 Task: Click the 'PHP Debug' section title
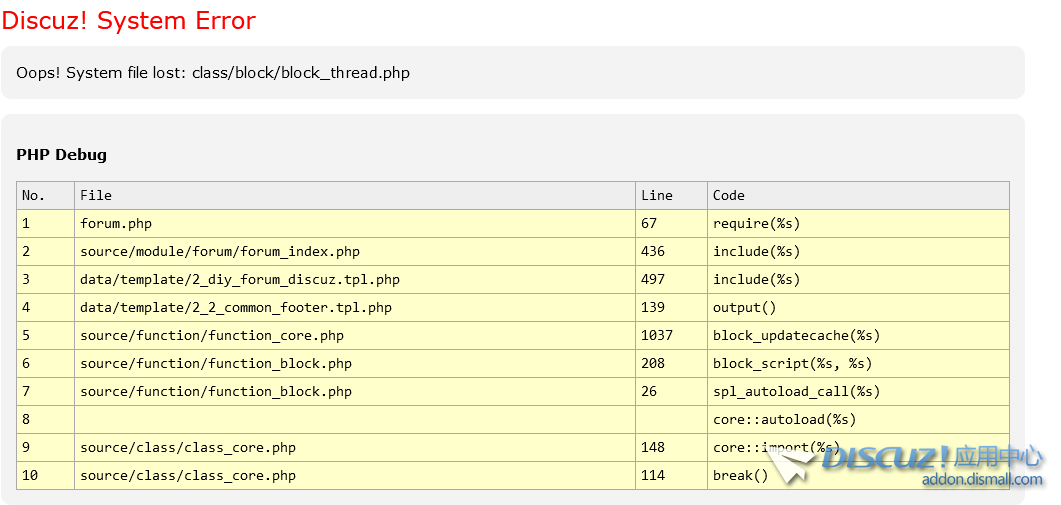point(62,154)
